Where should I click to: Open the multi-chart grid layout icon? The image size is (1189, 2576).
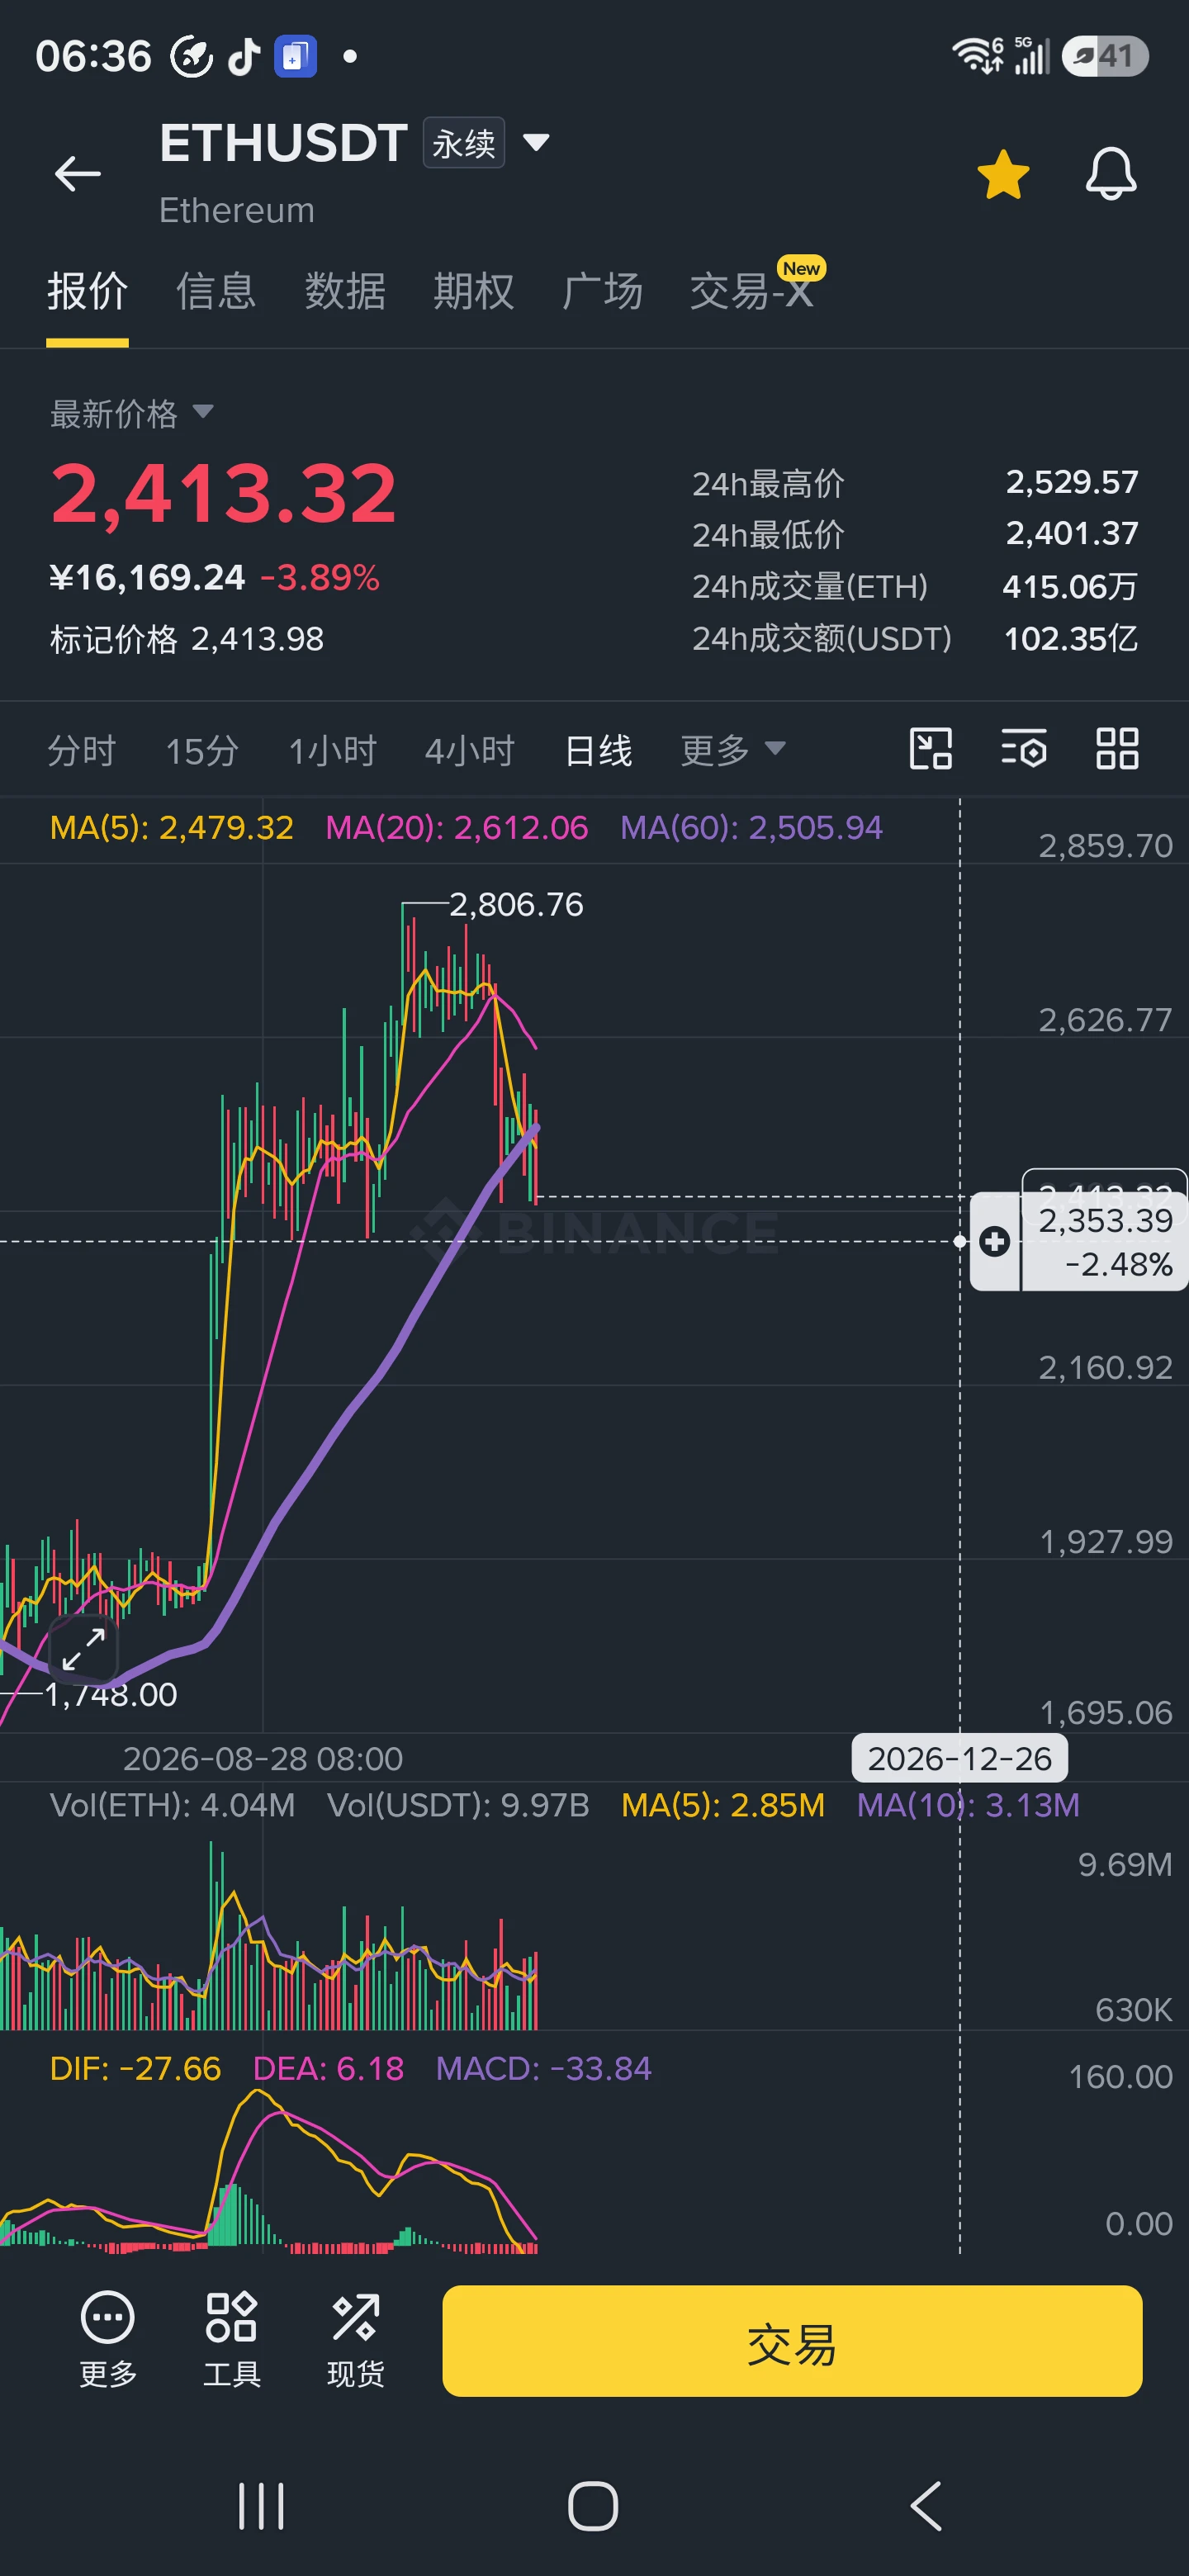coord(1117,749)
